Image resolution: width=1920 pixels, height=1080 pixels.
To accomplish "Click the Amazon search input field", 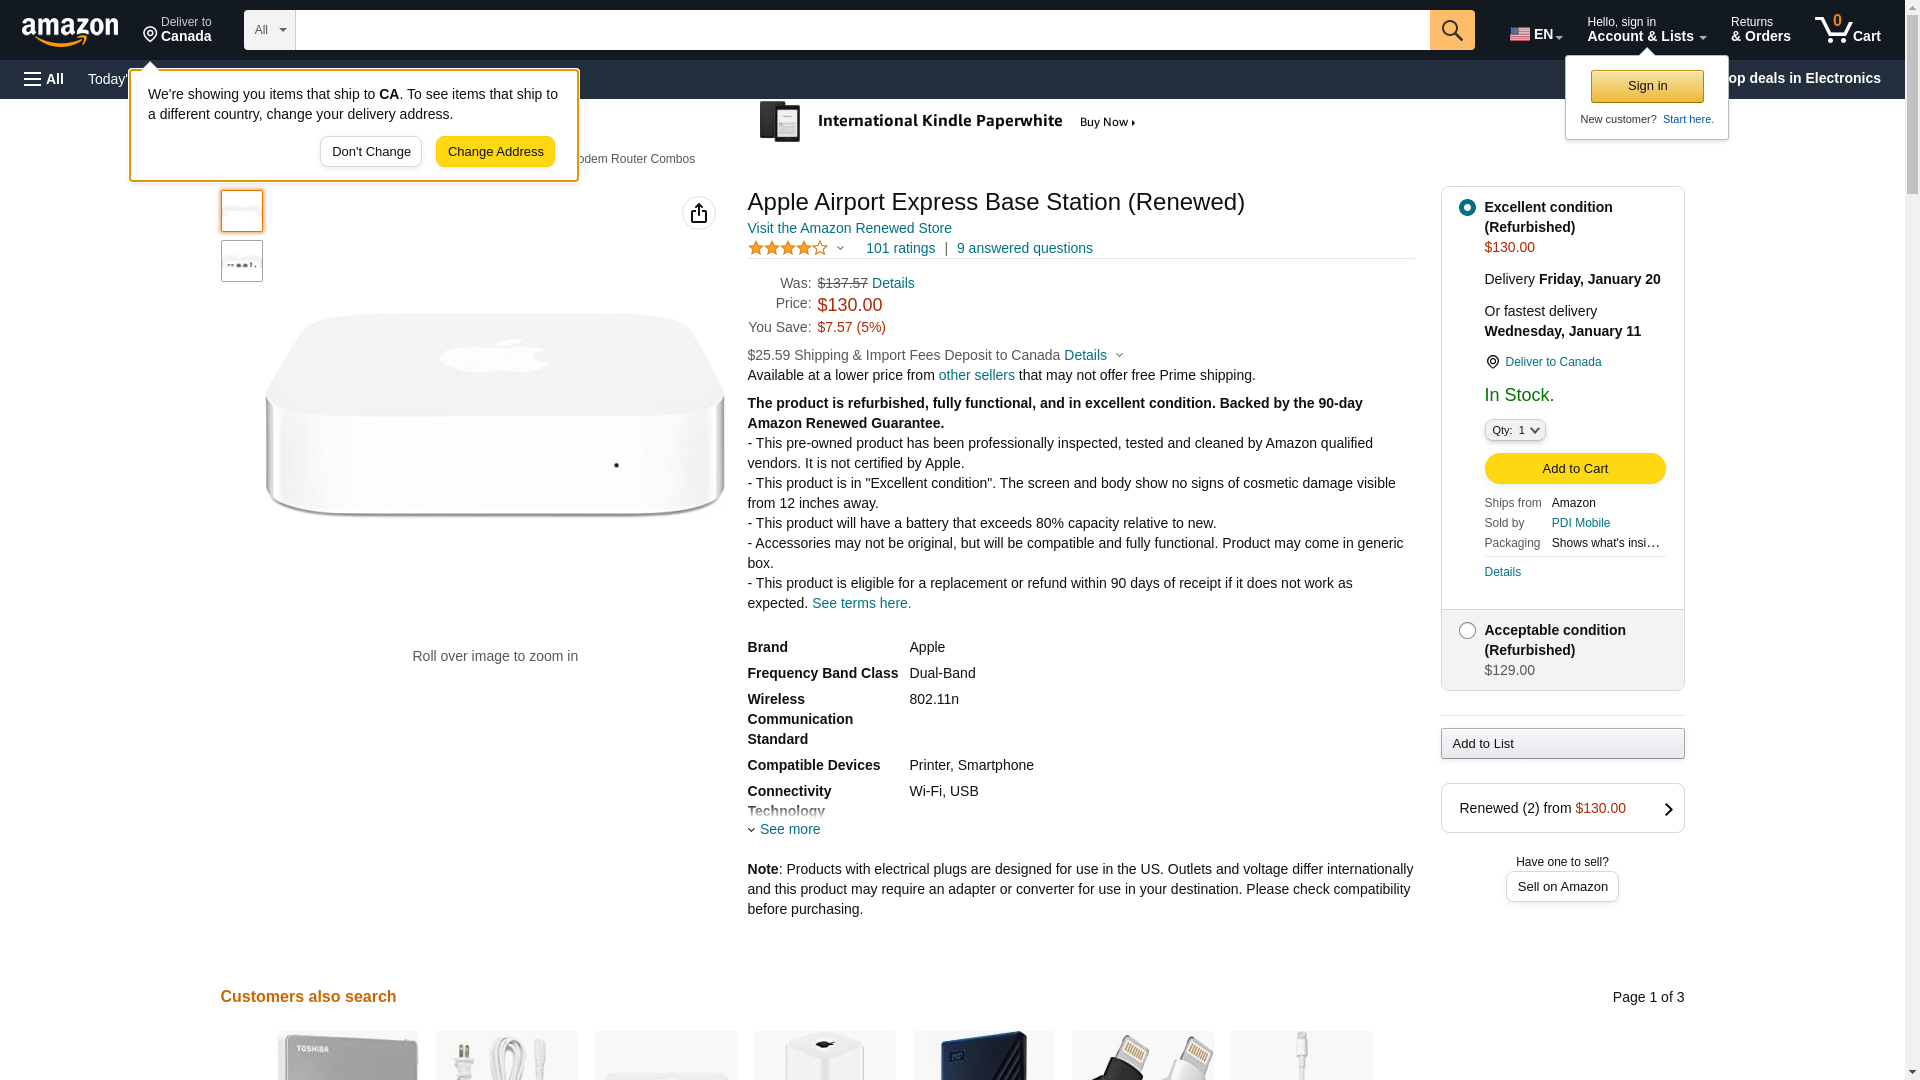I will 862,30.
